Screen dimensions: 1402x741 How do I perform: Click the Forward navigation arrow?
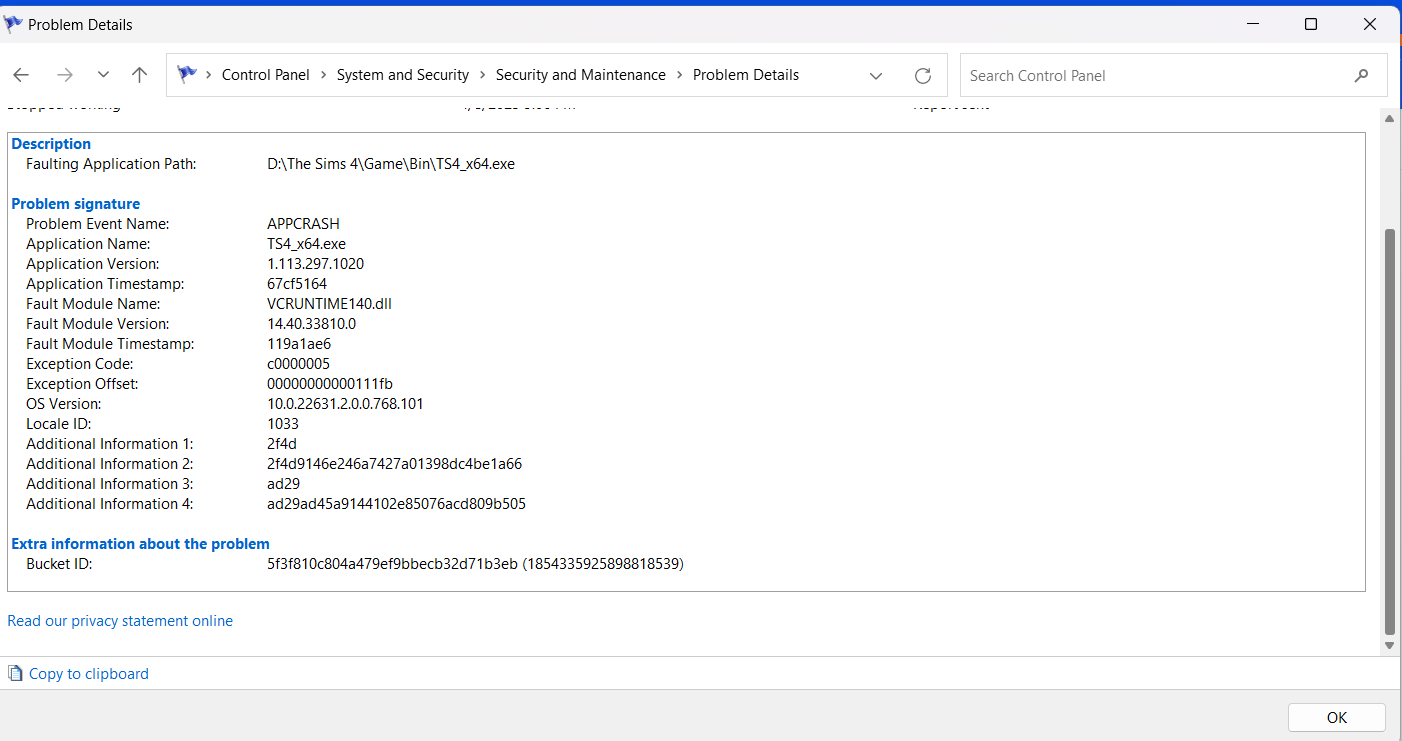pyautogui.click(x=65, y=75)
